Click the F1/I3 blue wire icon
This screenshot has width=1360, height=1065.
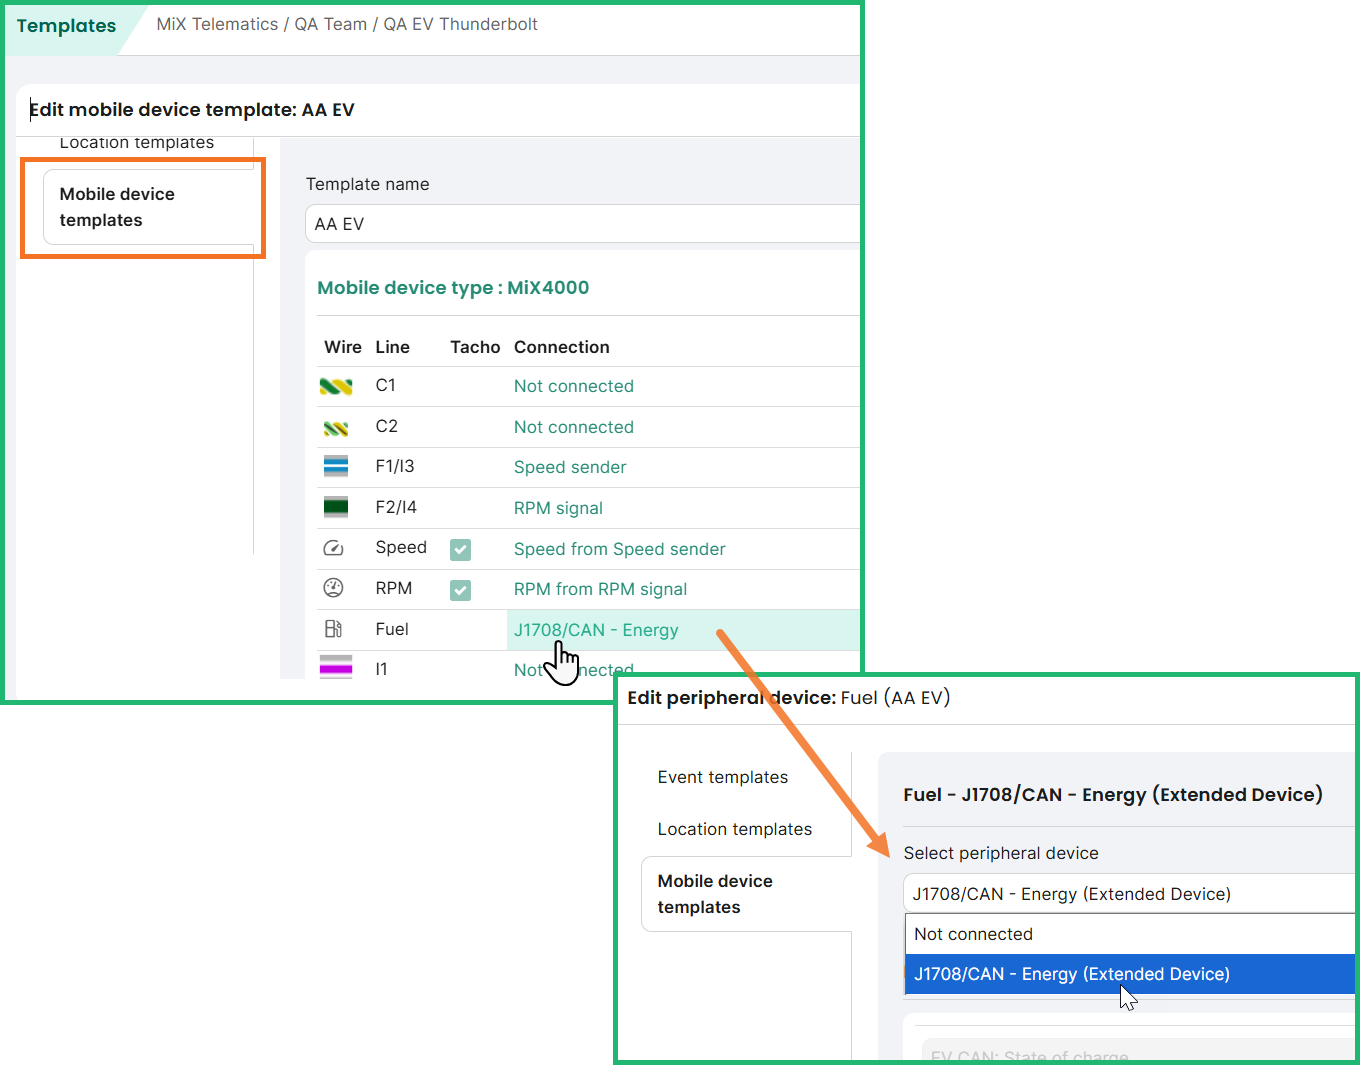tap(336, 466)
